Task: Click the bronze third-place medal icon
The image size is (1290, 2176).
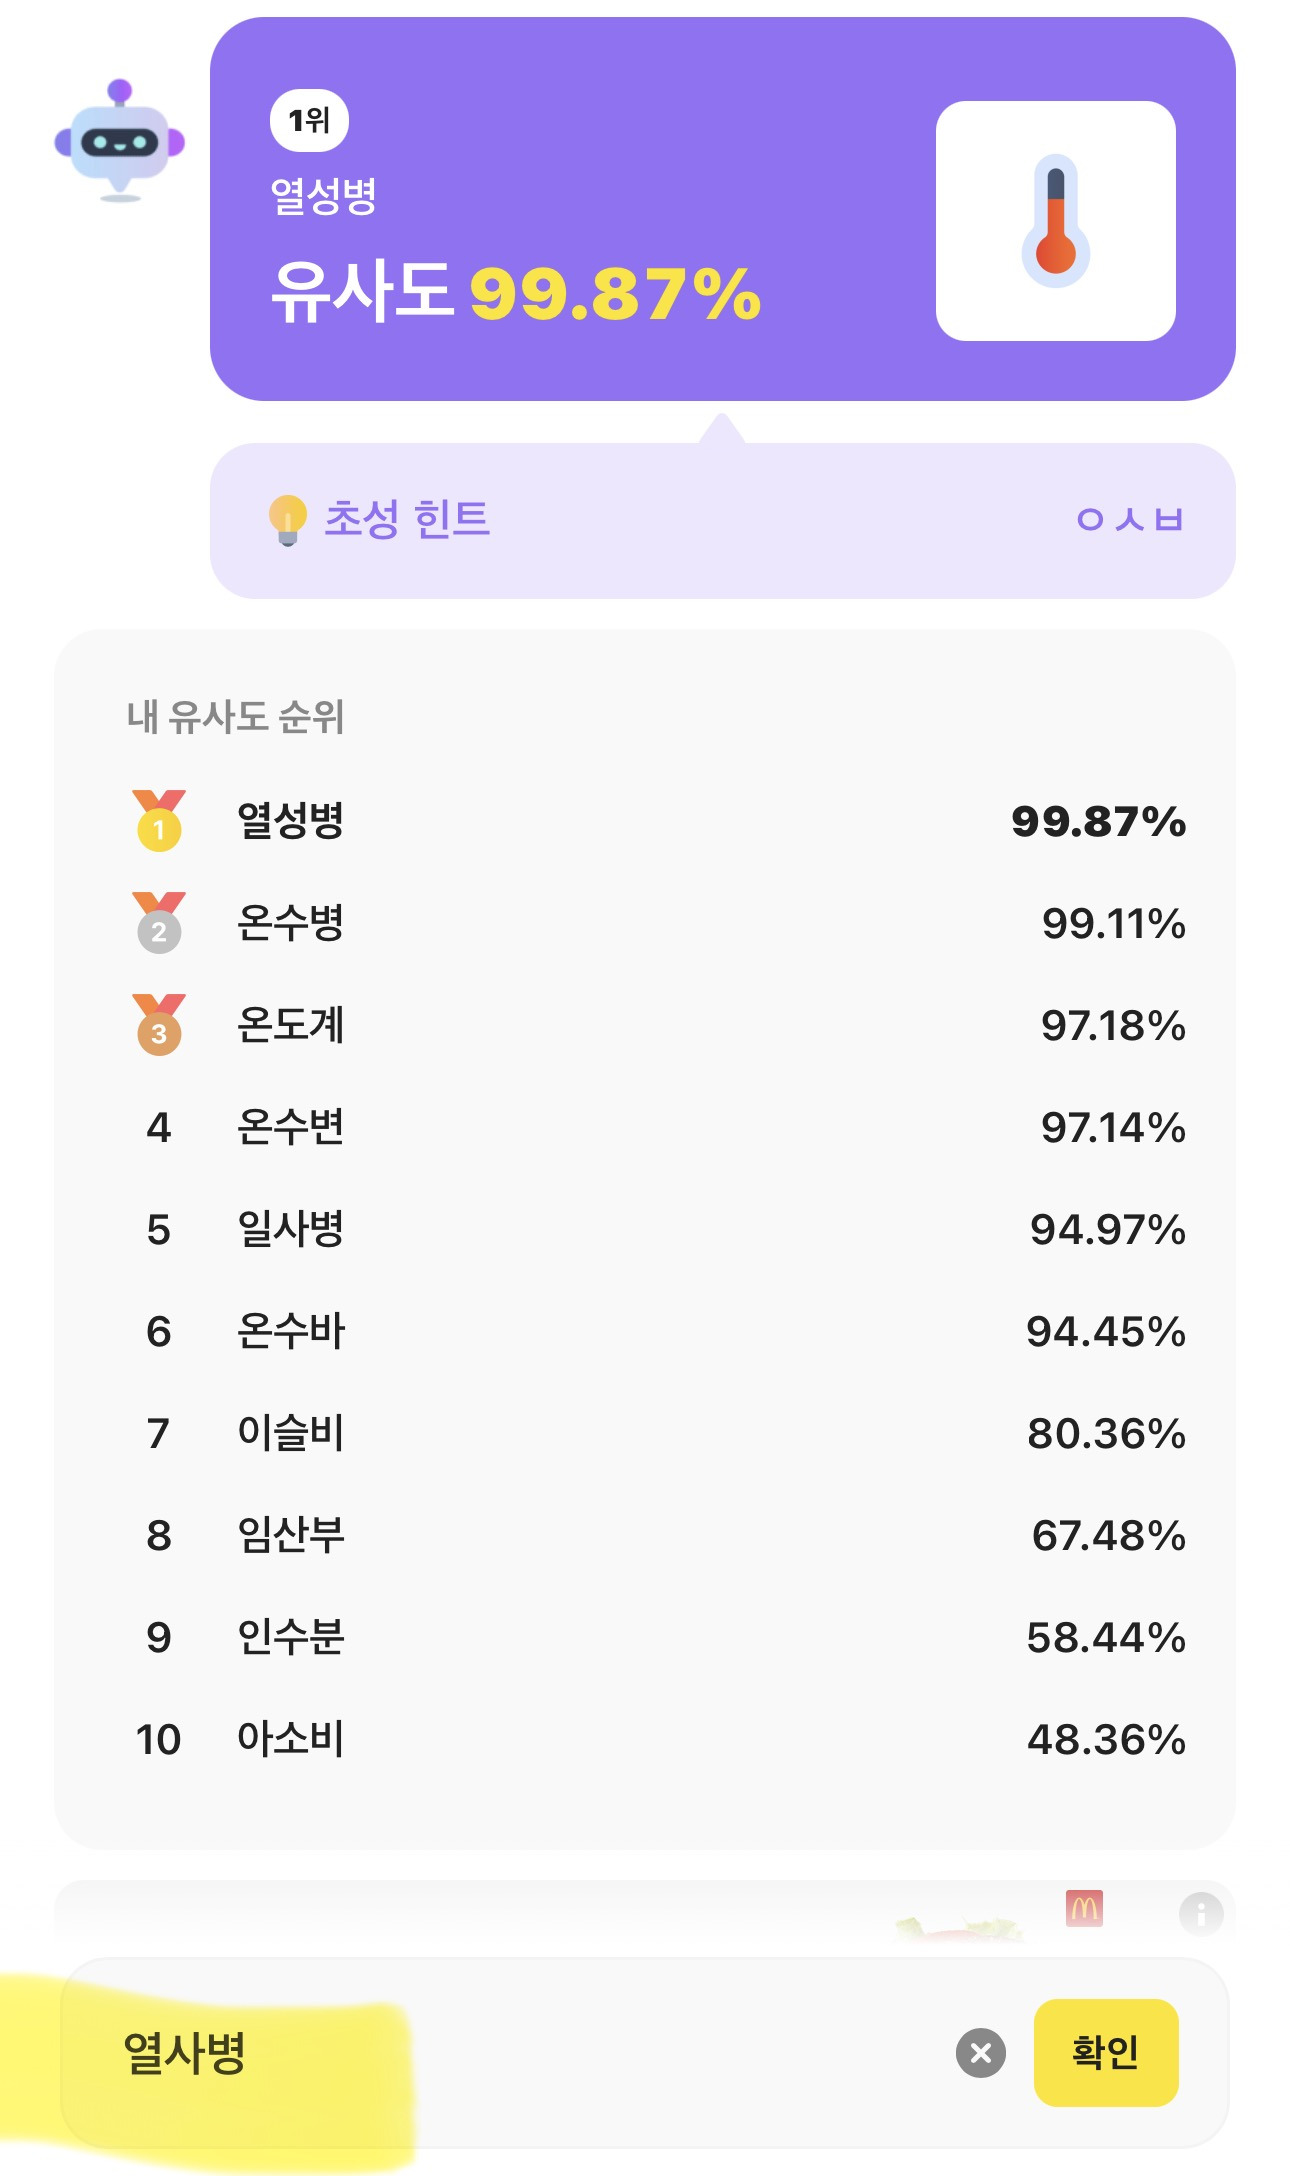Action: (159, 1025)
